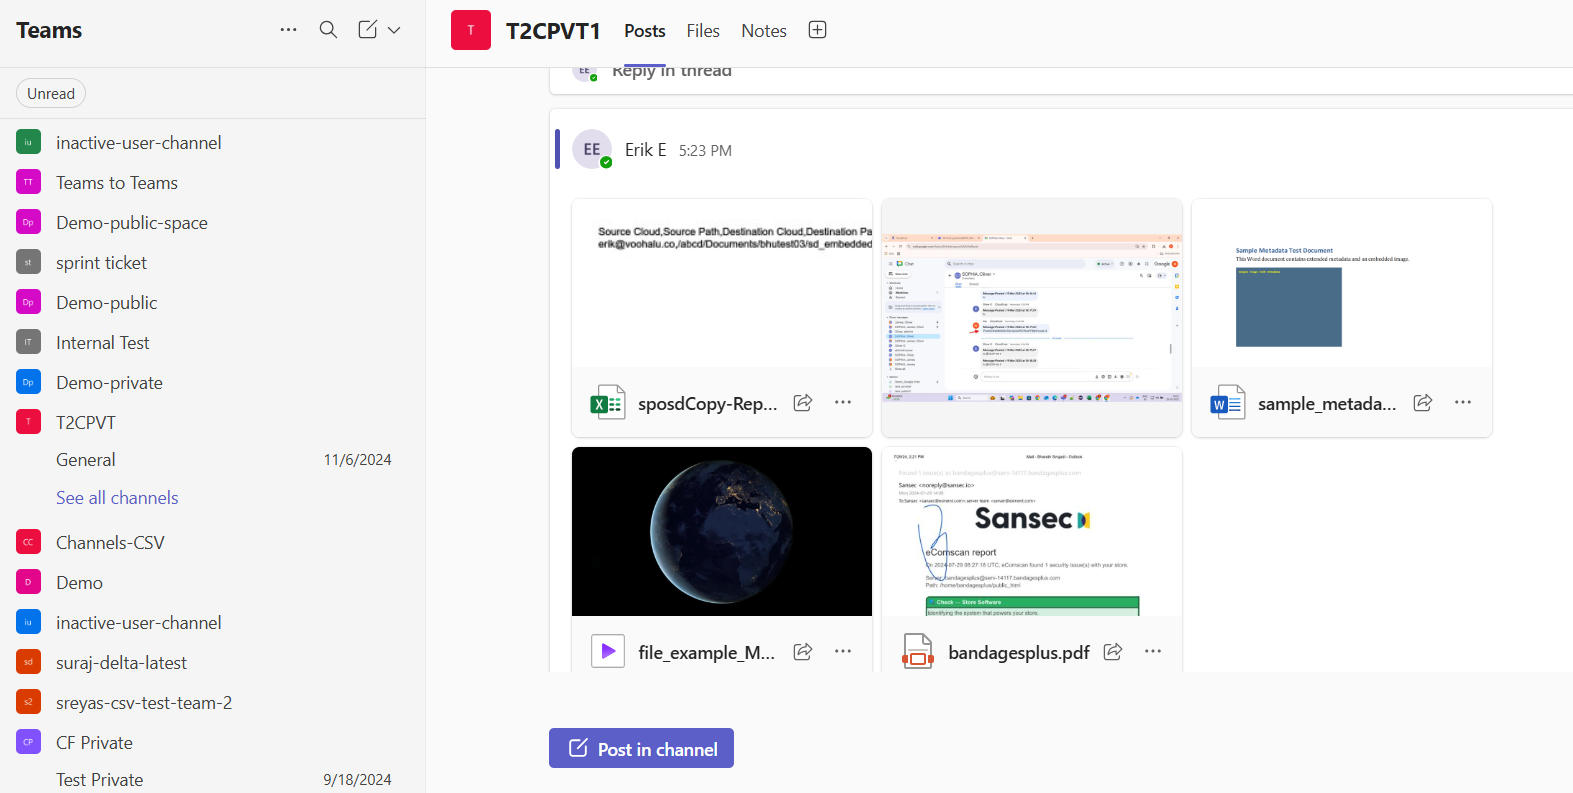Expand the compose options chevron
1573x793 pixels.
pyautogui.click(x=394, y=30)
